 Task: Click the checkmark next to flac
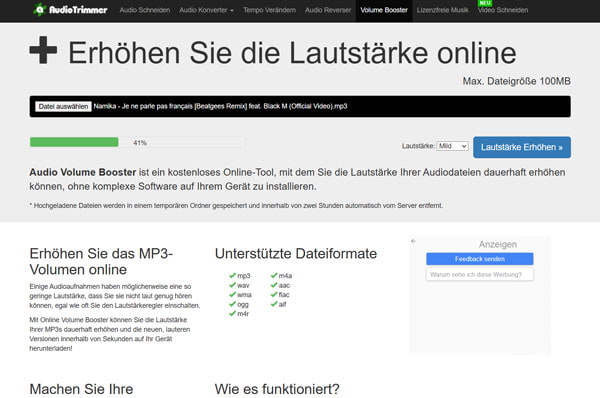(x=274, y=294)
